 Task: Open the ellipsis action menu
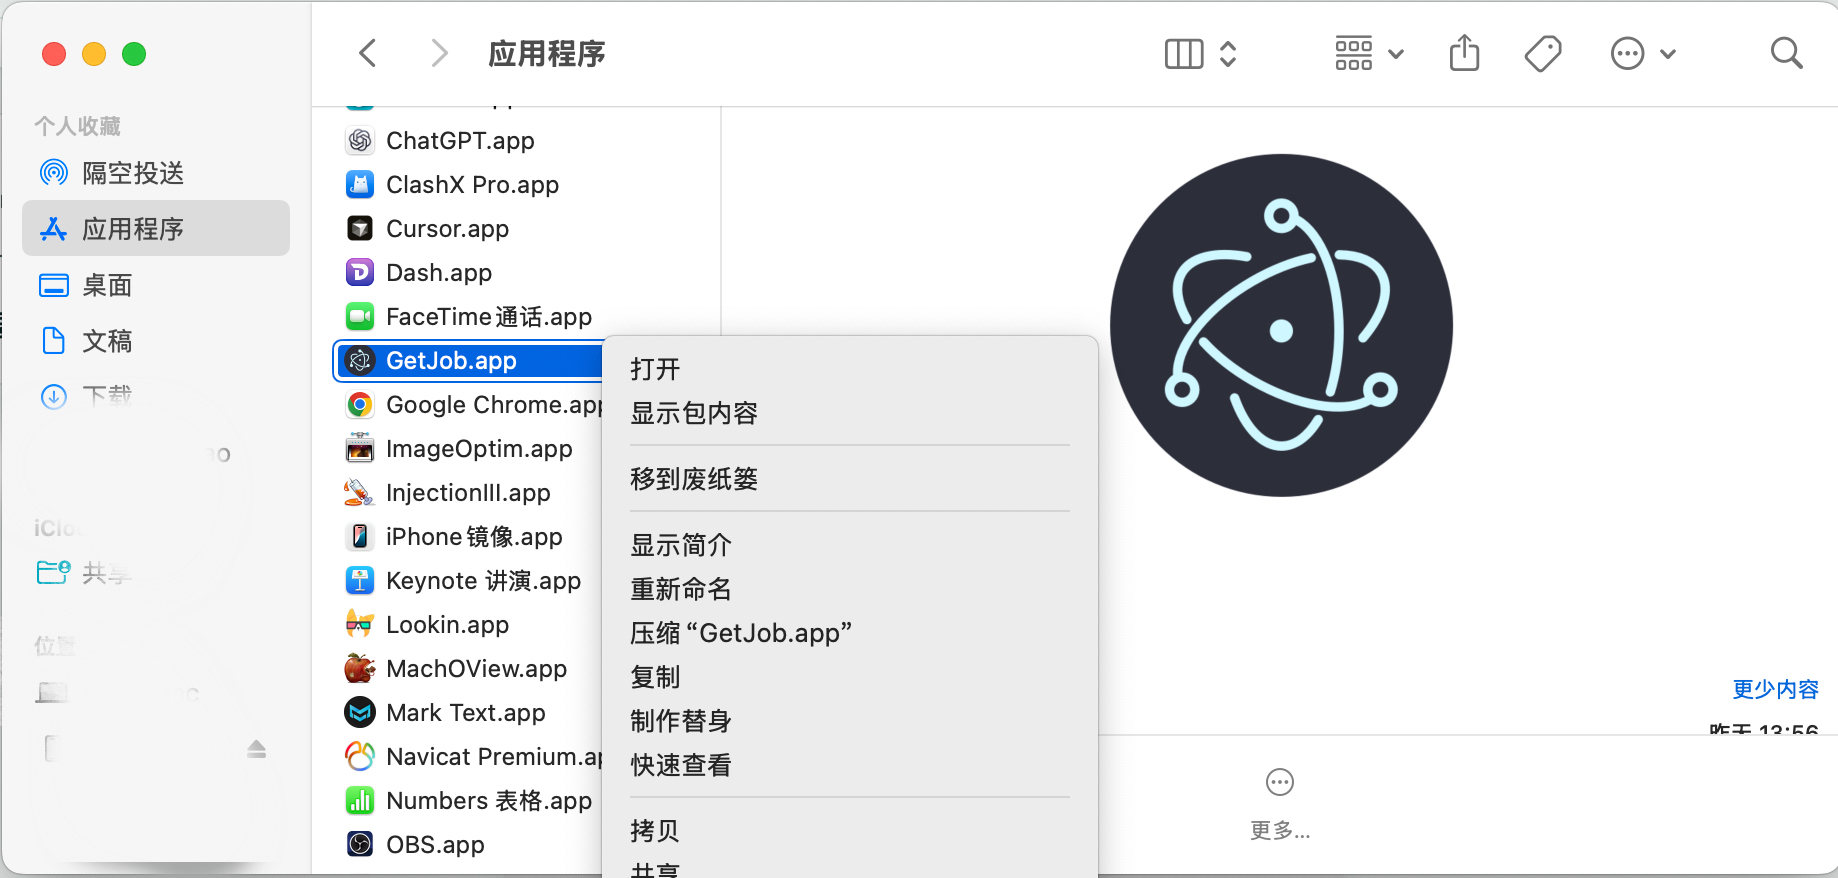point(1642,54)
